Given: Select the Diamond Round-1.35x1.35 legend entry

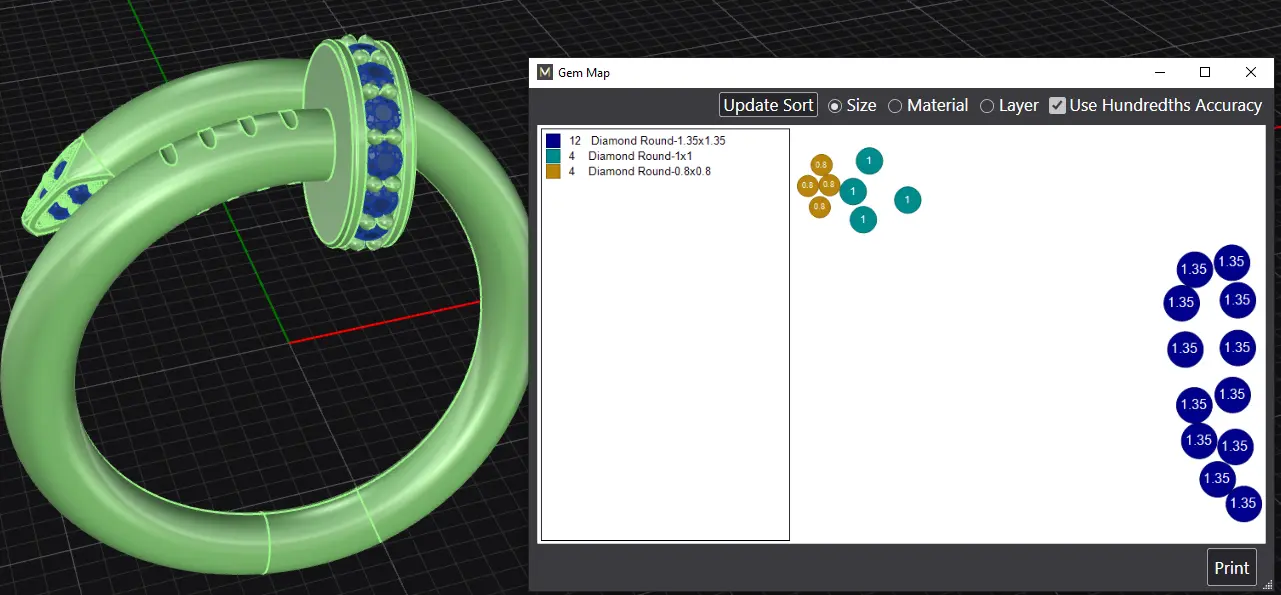Looking at the screenshot, I should pos(657,141).
